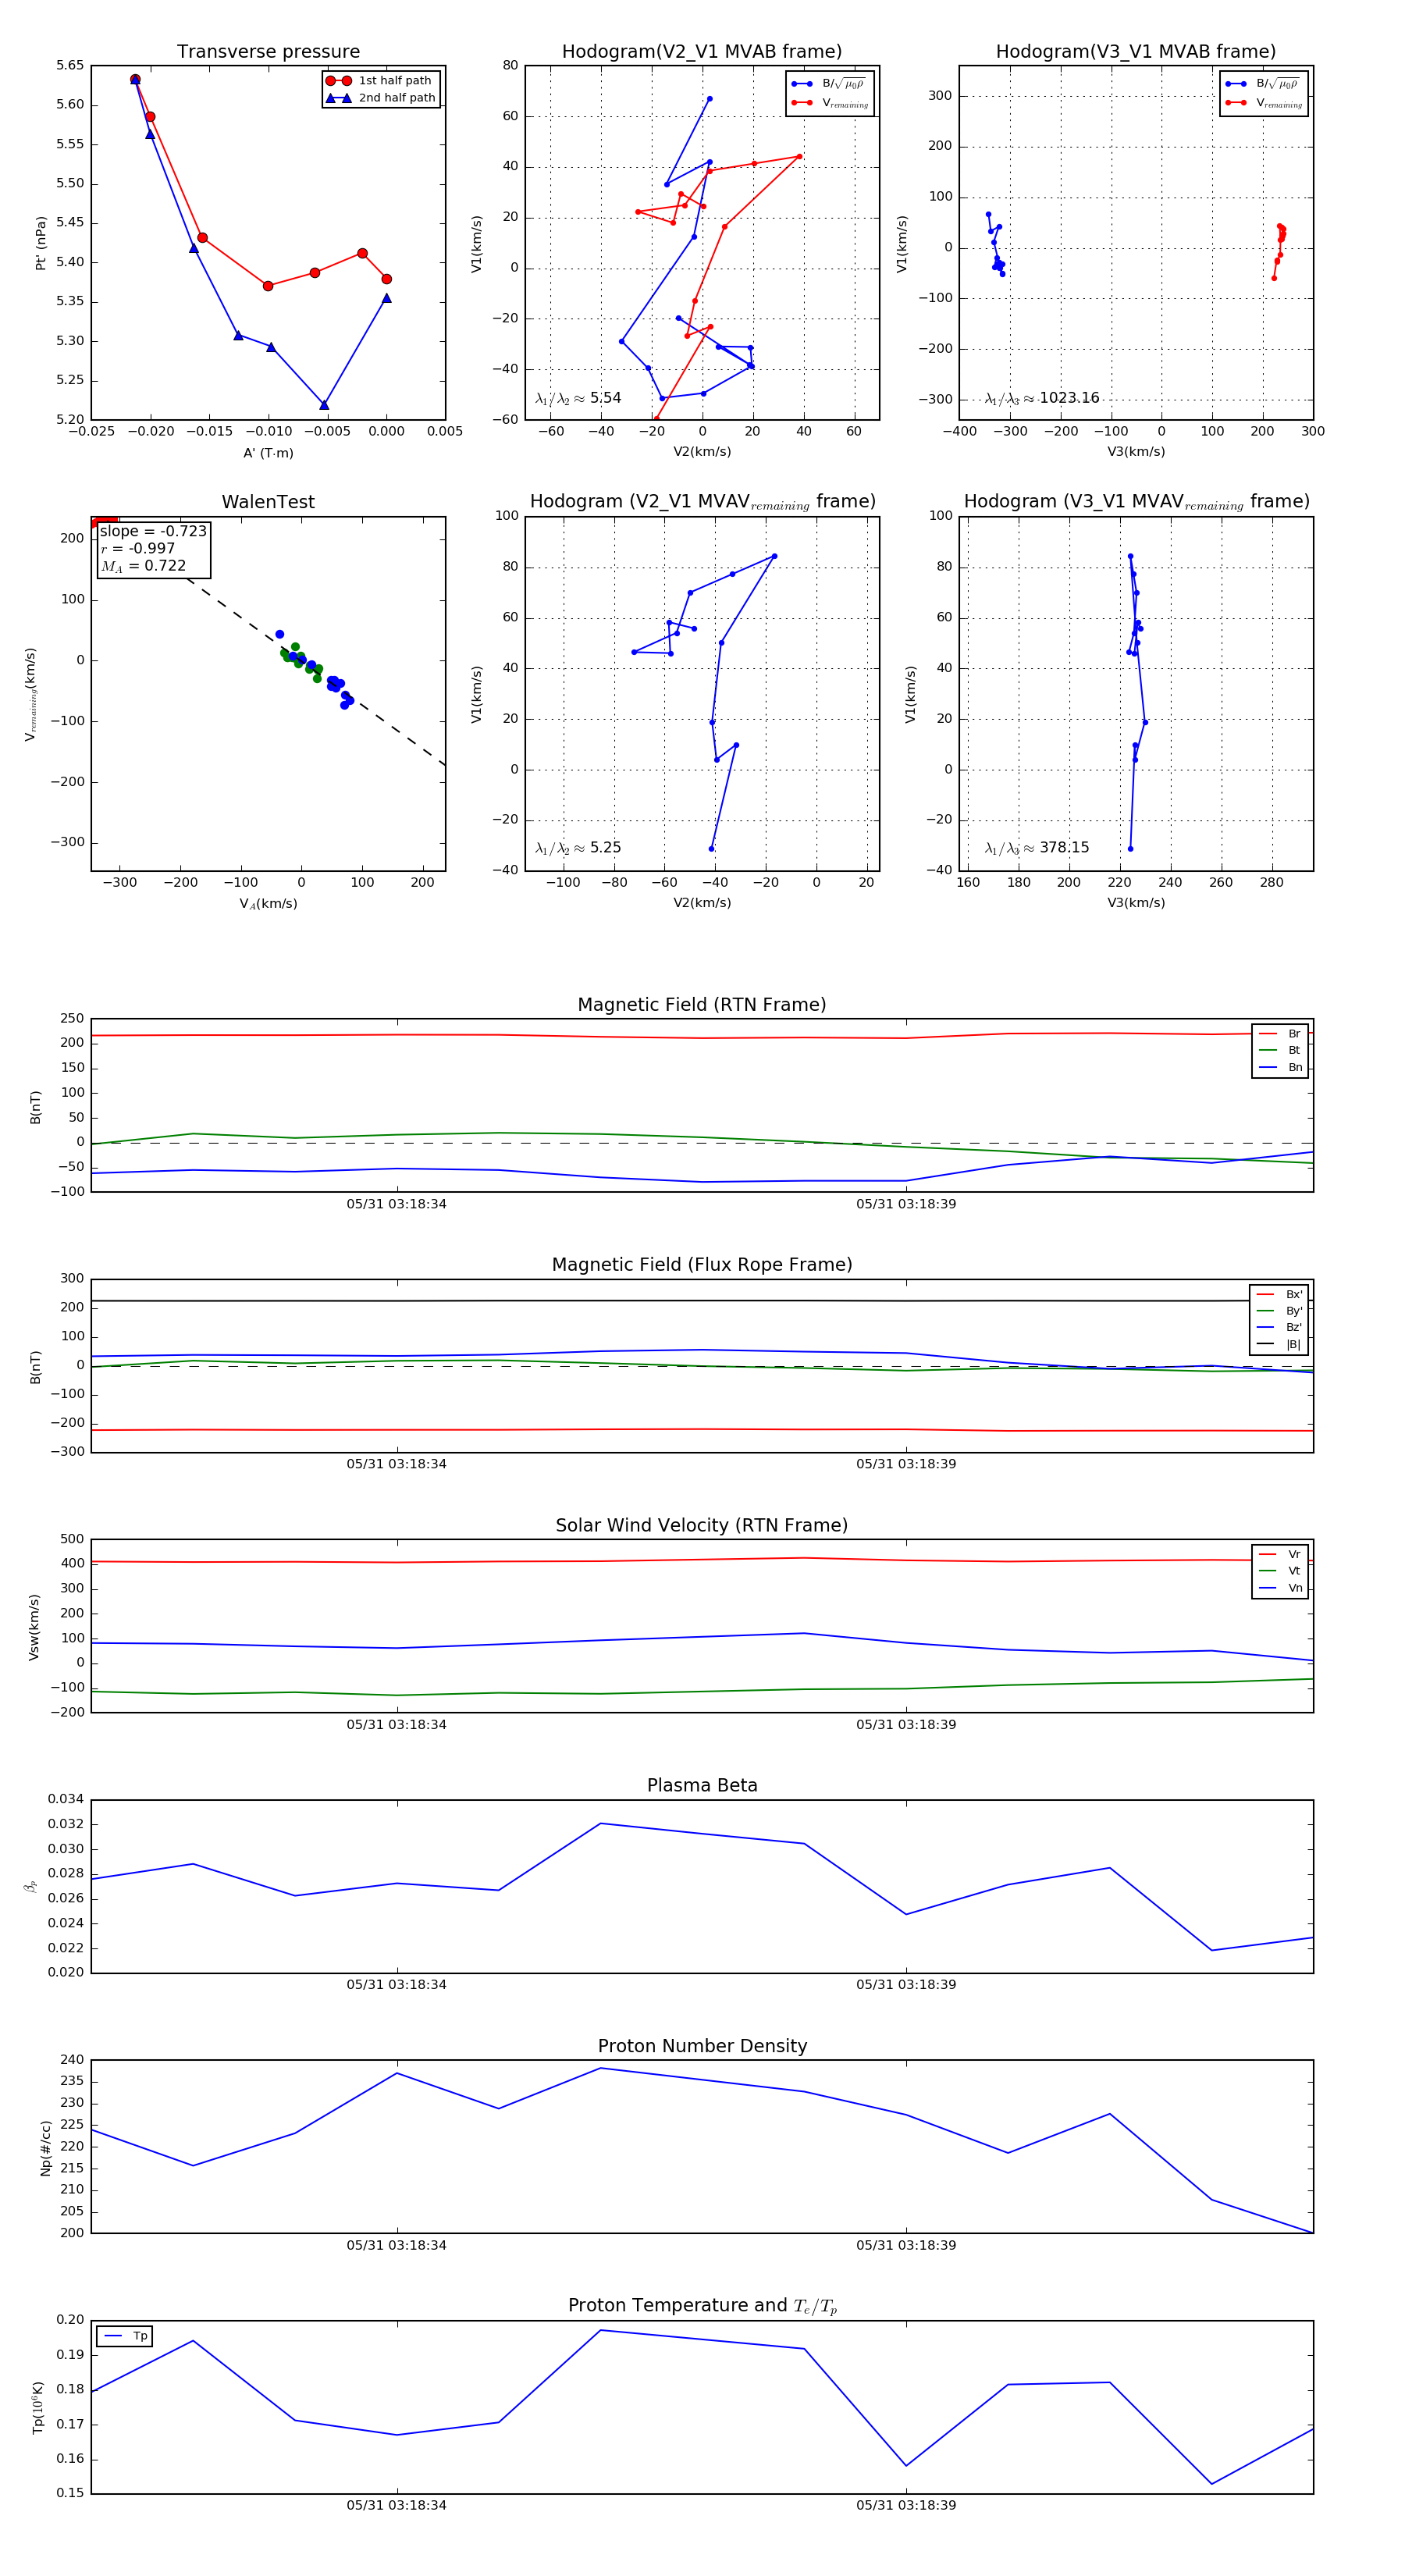
Task: Select the 'Br' legend entry
Action: [x=1280, y=1034]
